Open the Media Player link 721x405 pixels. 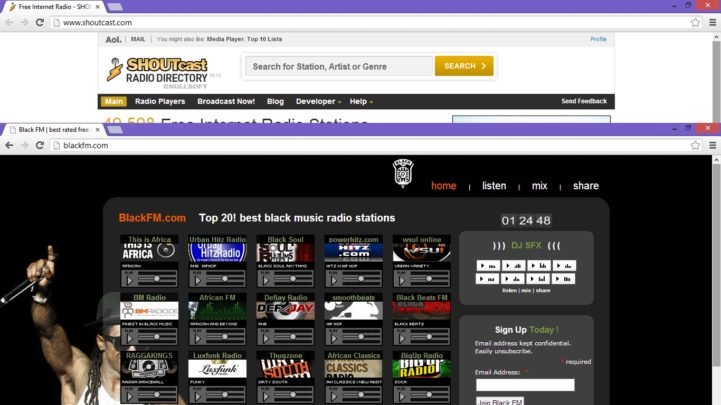225,39
